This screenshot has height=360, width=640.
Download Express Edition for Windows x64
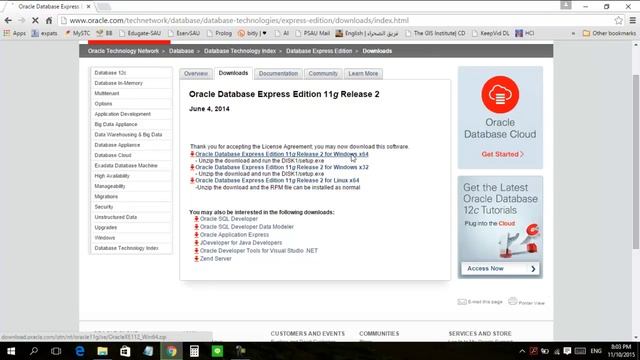click(282, 154)
